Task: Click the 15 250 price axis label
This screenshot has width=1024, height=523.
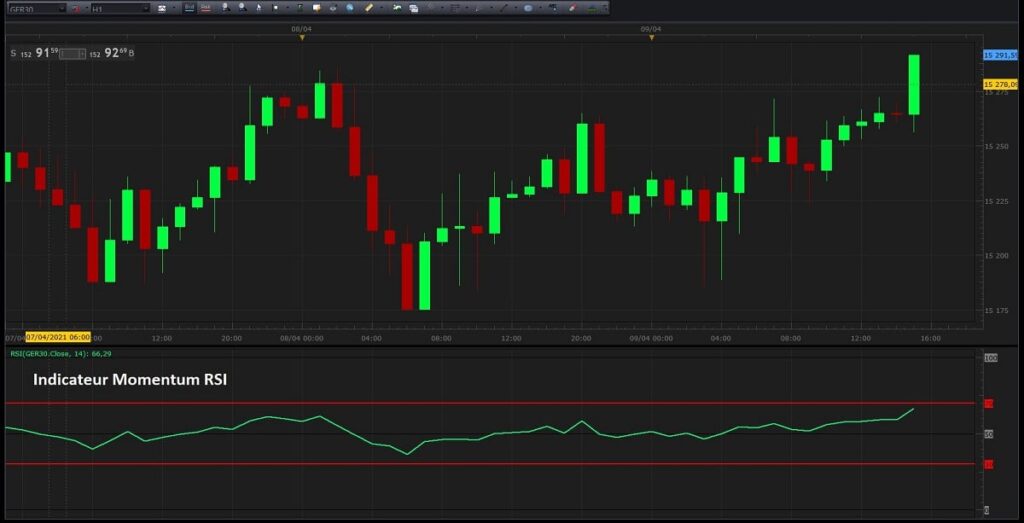Action: point(997,146)
